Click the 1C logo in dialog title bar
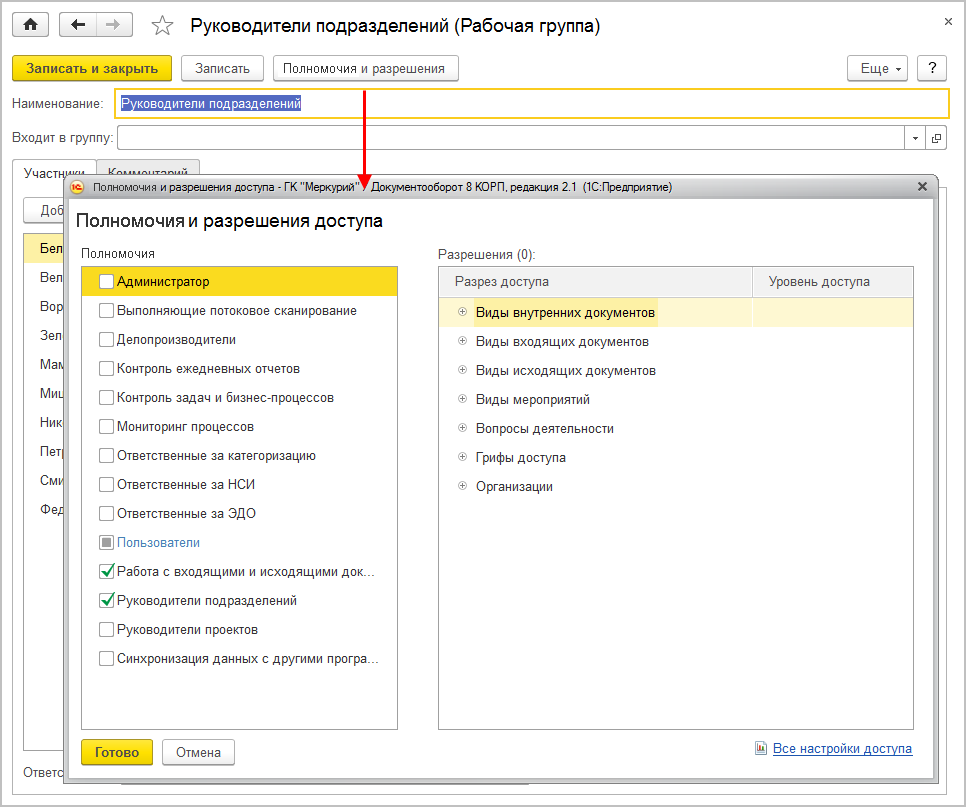The height and width of the screenshot is (807, 966). 77,187
